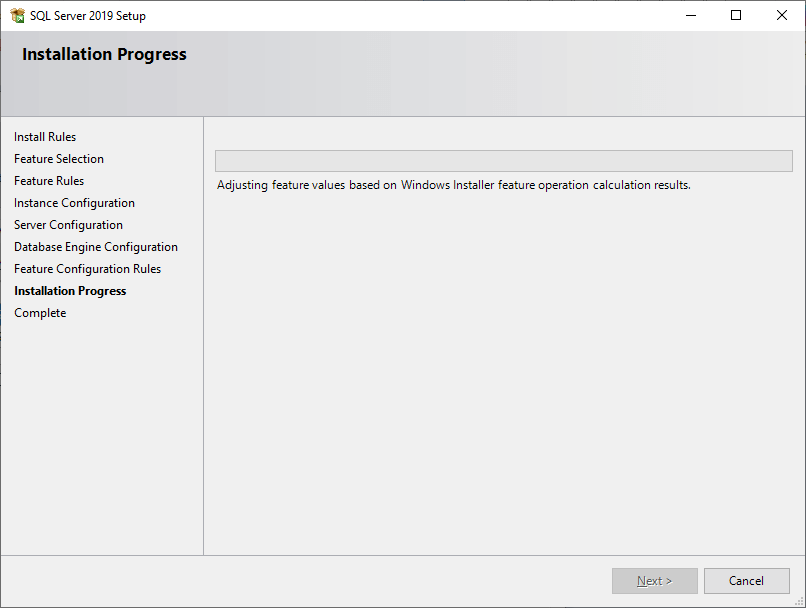This screenshot has width=806, height=608.
Task: Go to Instance Configuration step
Action: pos(74,202)
